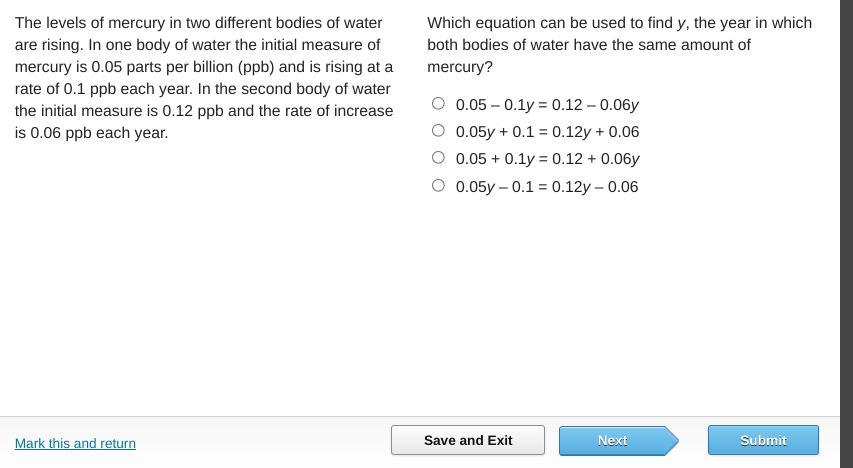Submit the answer with the Submit button
This screenshot has width=853, height=468.
[x=763, y=440]
